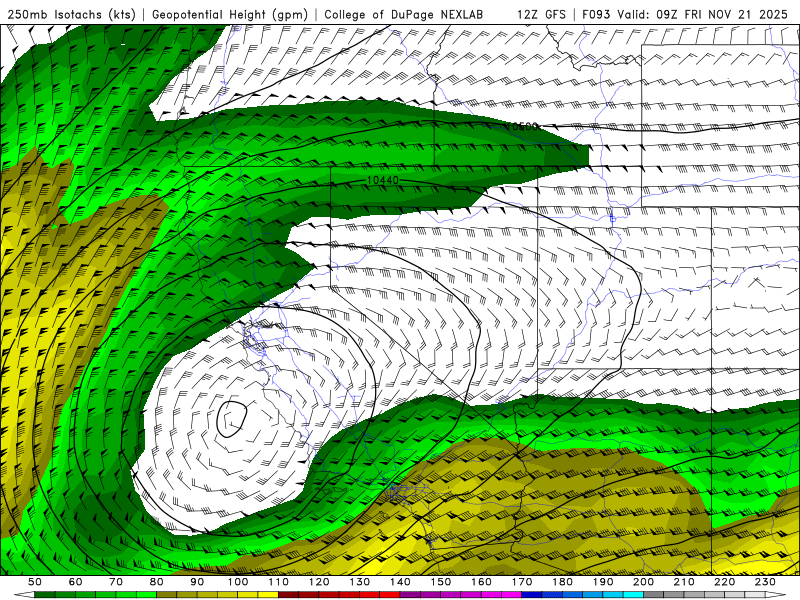
Task: Click the '180' value on the color scale
Action: coord(562,582)
